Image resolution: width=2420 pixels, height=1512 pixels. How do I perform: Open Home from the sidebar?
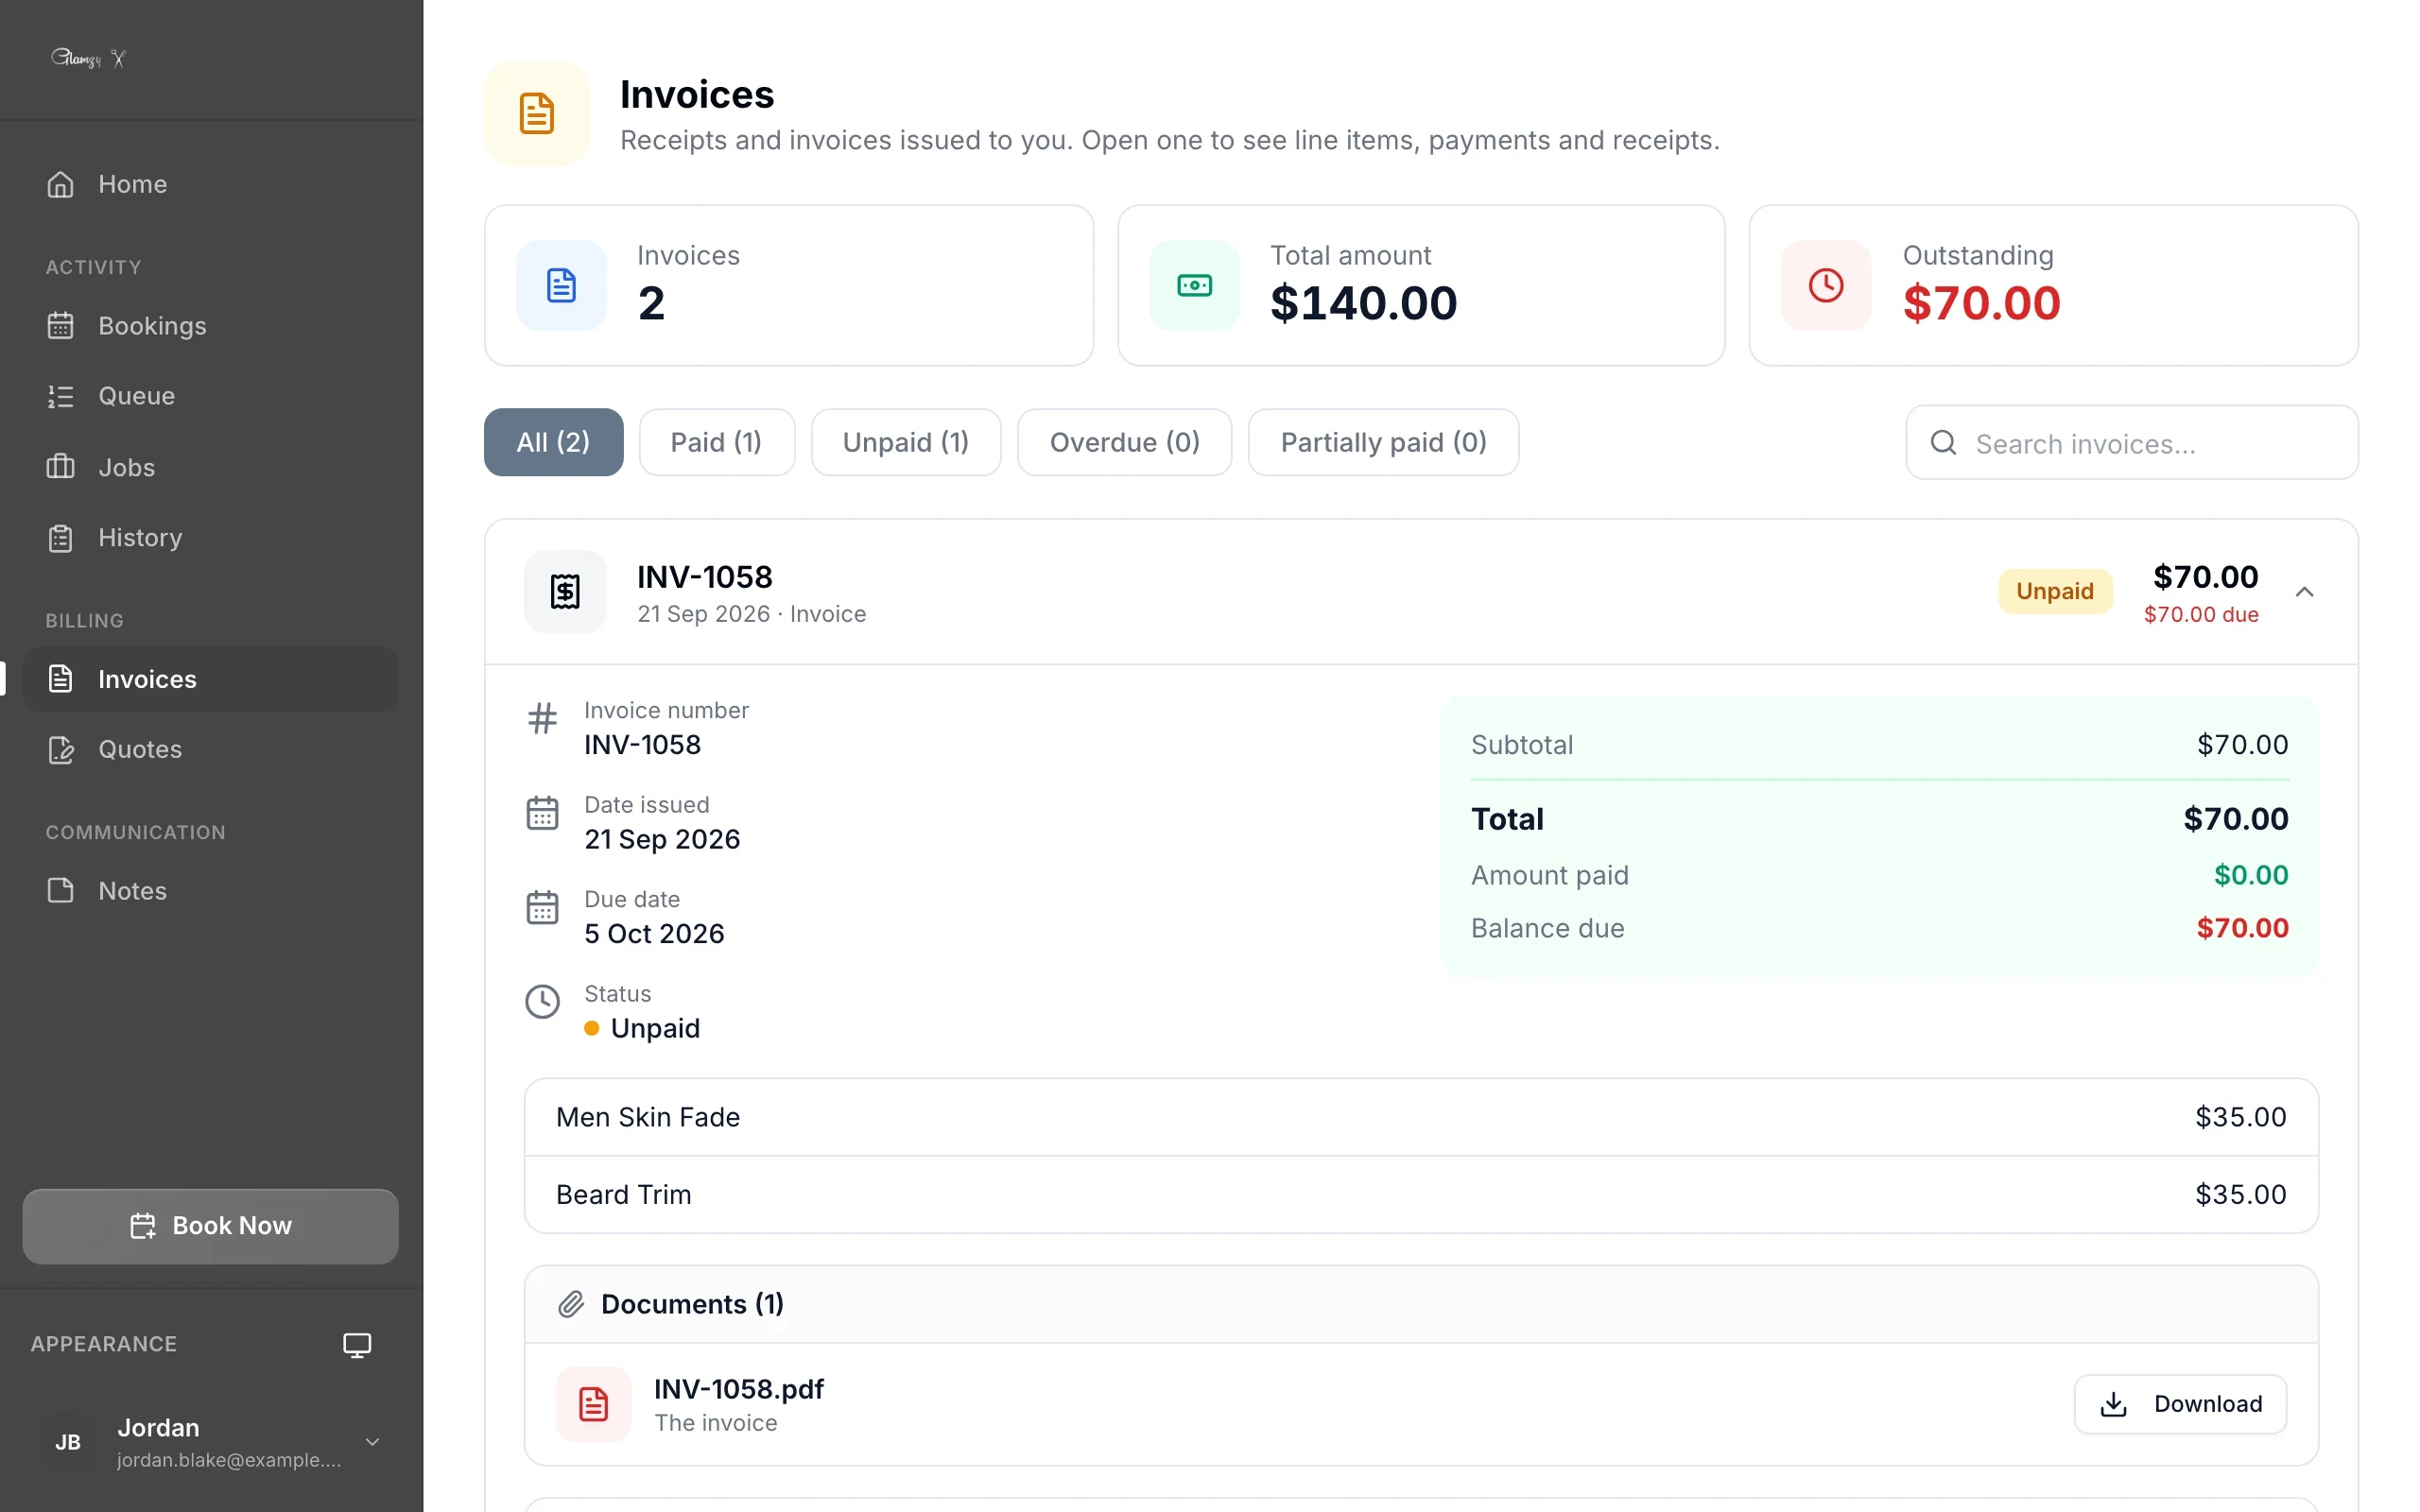pyautogui.click(x=211, y=184)
